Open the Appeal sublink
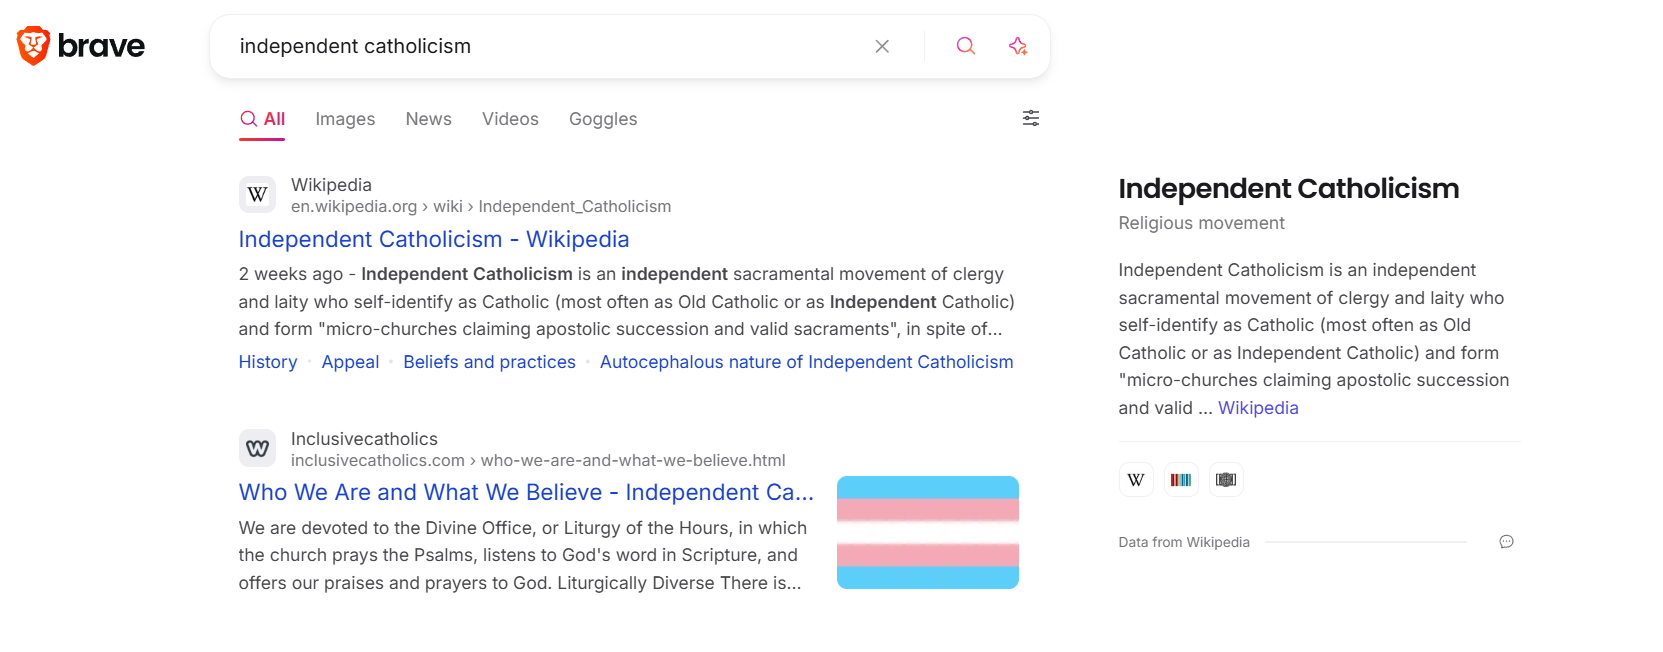 point(350,362)
